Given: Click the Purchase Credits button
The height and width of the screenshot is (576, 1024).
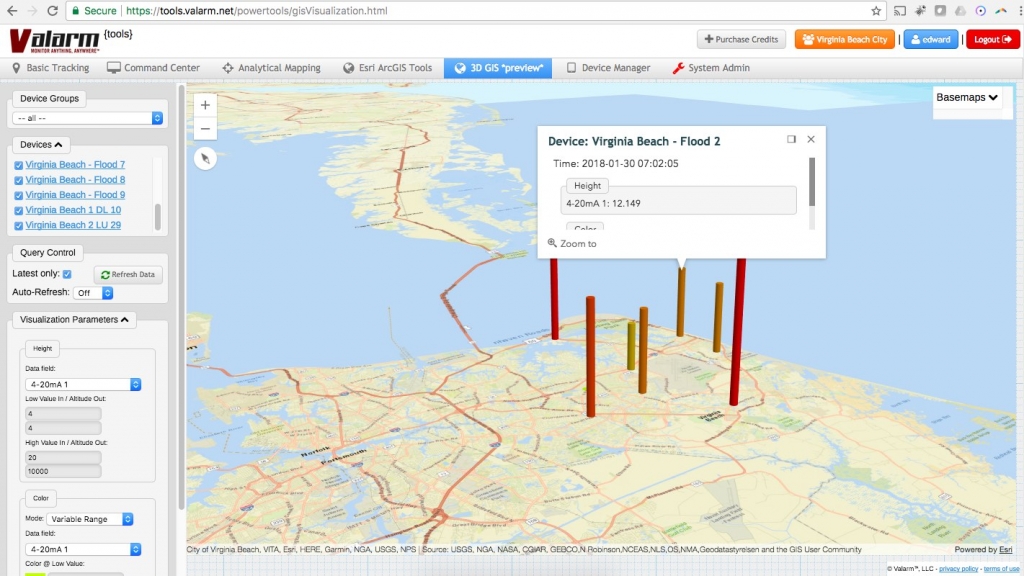Looking at the screenshot, I should tap(741, 39).
